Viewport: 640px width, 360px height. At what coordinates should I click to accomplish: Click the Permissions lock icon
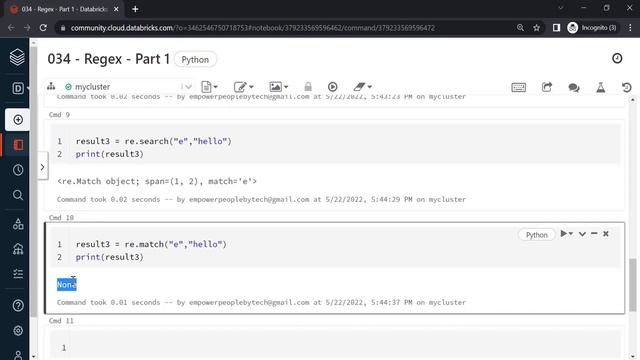(308, 87)
